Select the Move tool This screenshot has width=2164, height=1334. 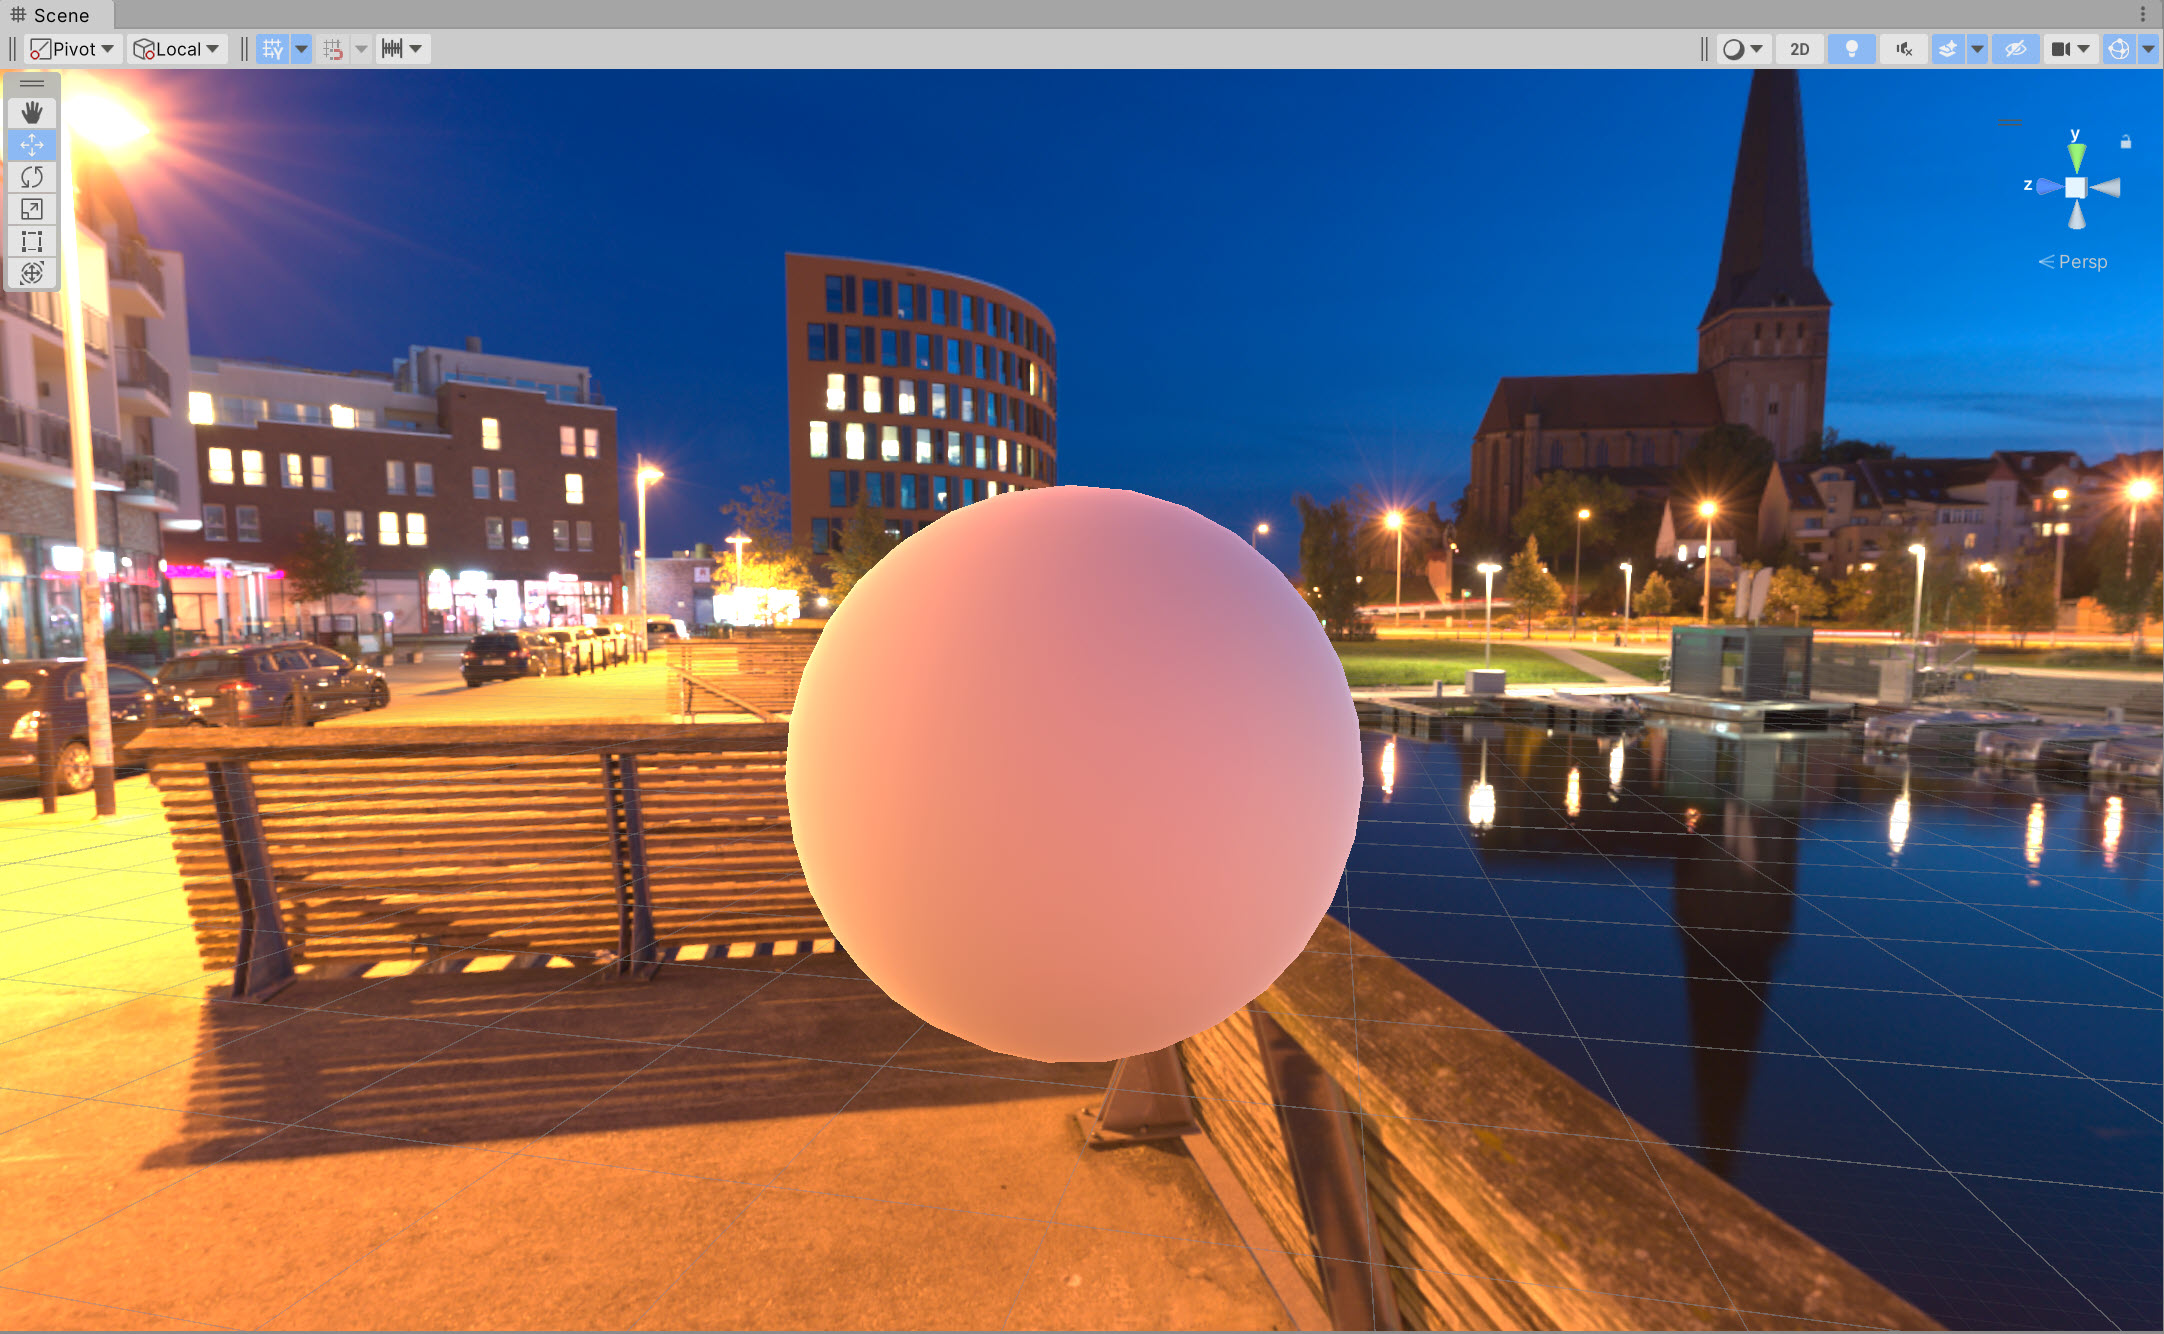point(32,145)
